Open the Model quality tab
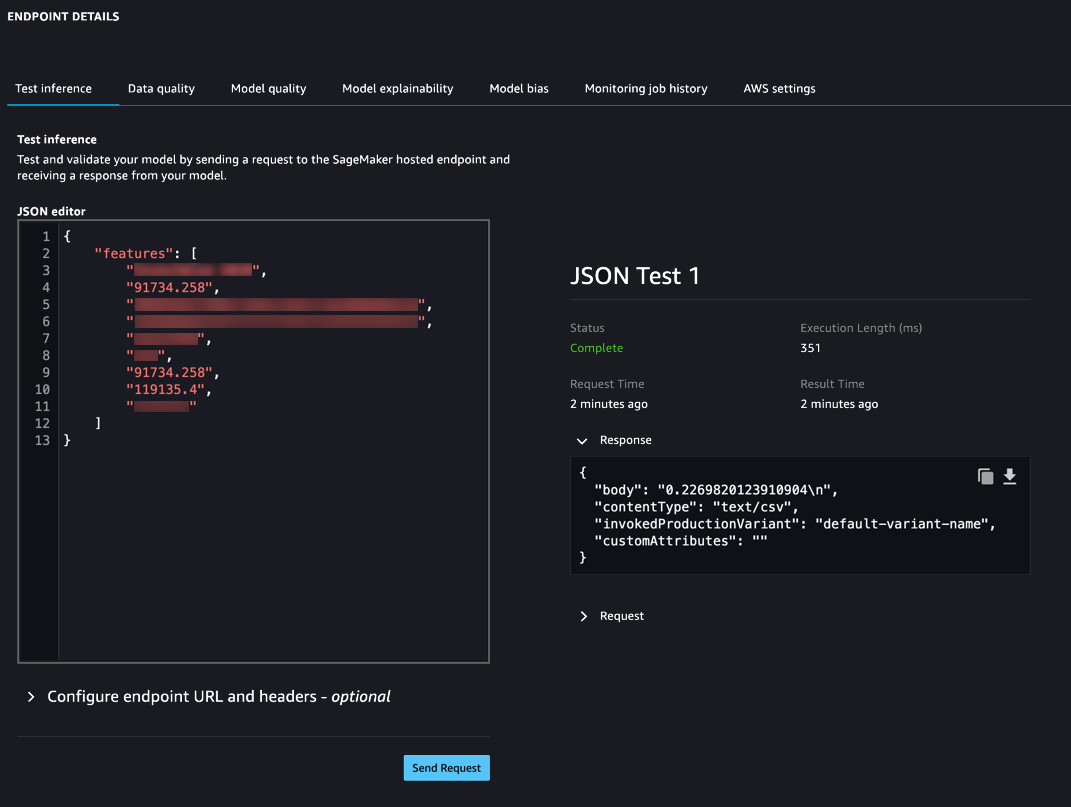Image resolution: width=1071 pixels, height=807 pixels. [268, 88]
